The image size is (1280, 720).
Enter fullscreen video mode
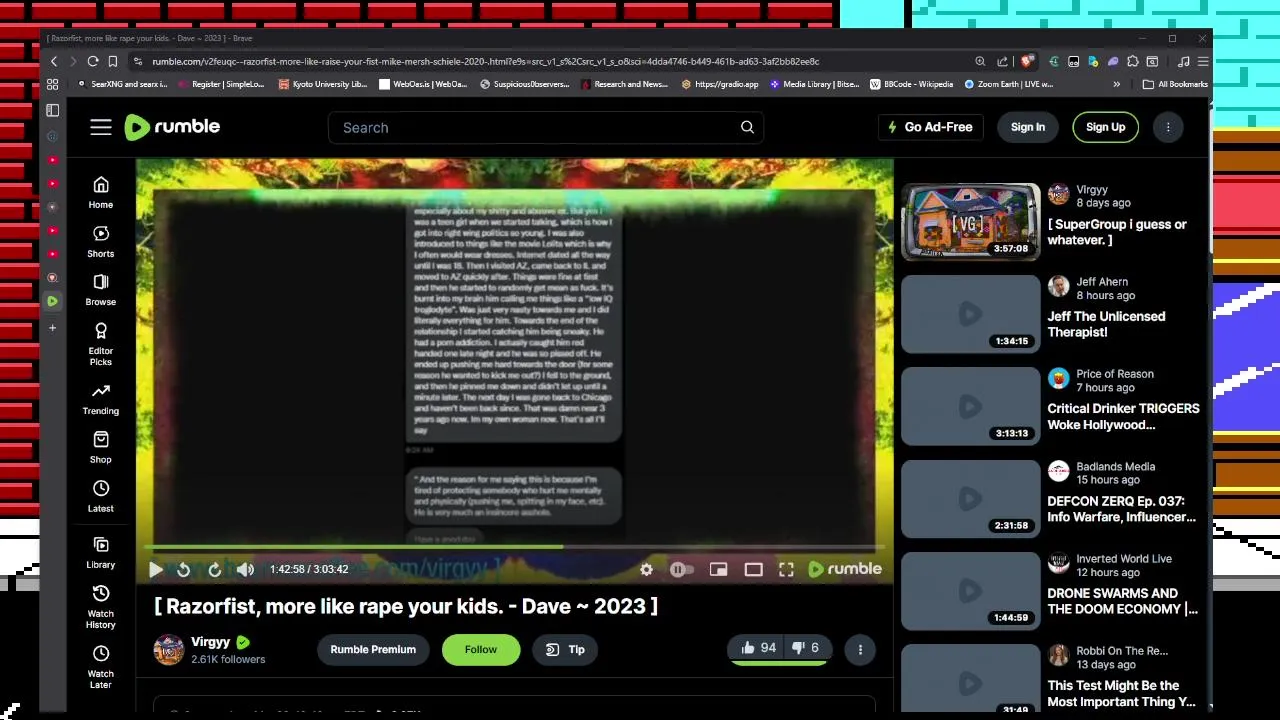786,569
